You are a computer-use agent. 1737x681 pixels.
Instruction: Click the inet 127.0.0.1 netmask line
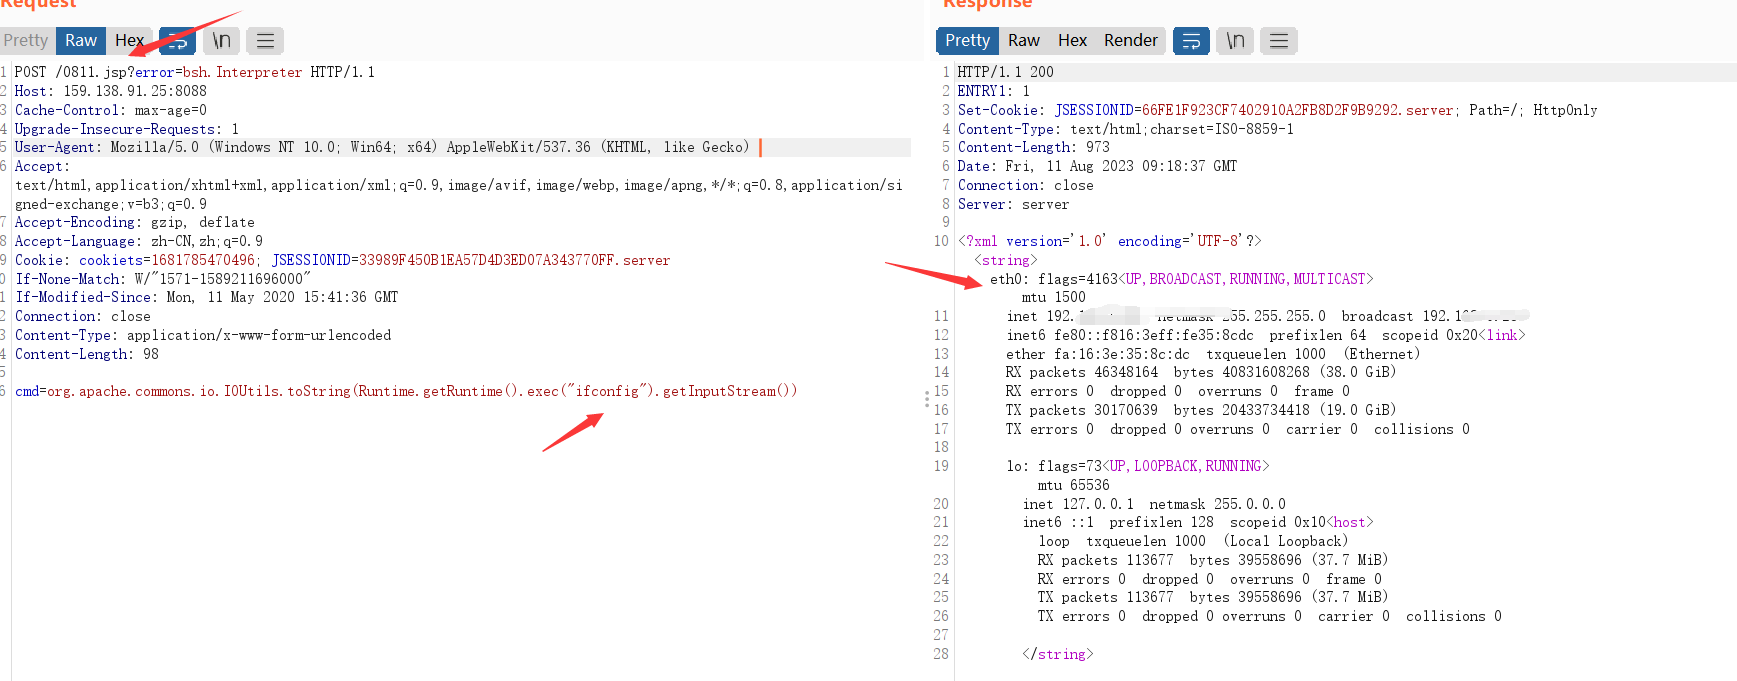[1154, 504]
